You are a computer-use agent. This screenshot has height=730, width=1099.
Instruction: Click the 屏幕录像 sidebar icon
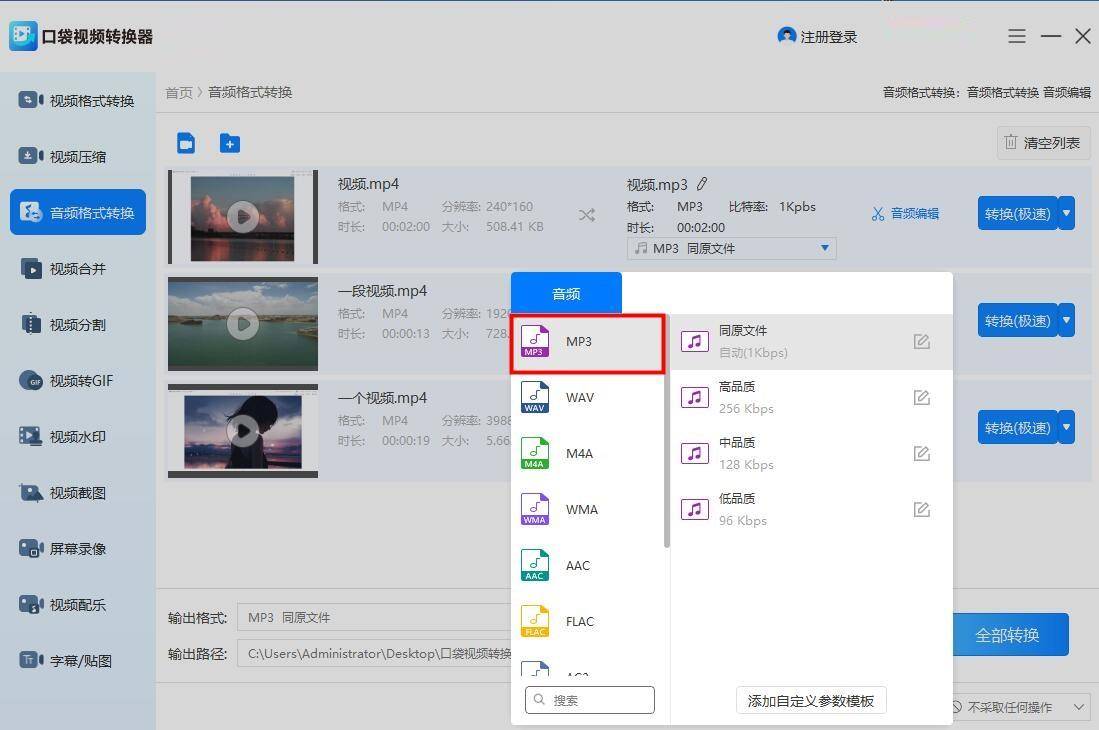[31, 549]
